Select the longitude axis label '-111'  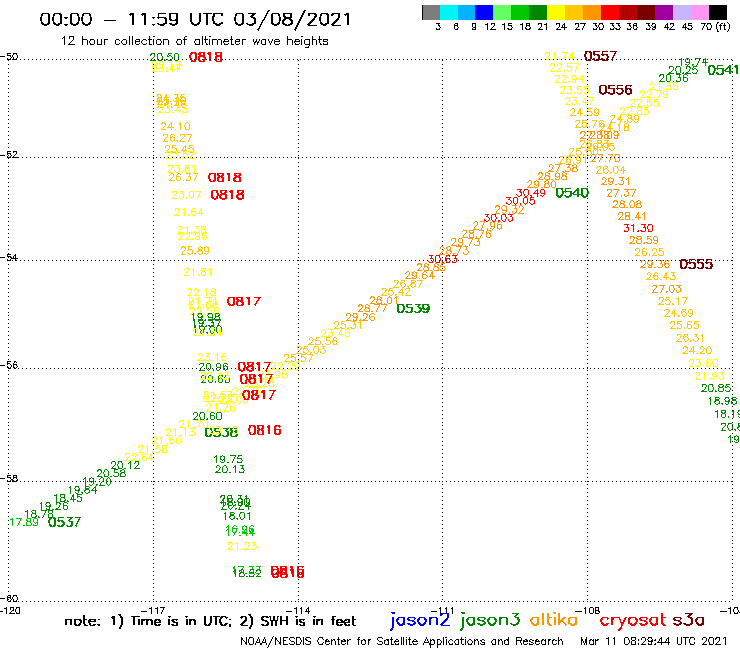coord(442,610)
